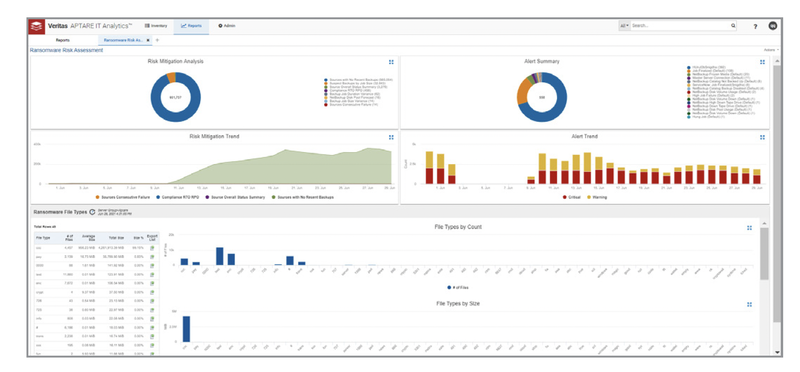
Task: Expand File Types by Size grid icon
Action: 749,305
